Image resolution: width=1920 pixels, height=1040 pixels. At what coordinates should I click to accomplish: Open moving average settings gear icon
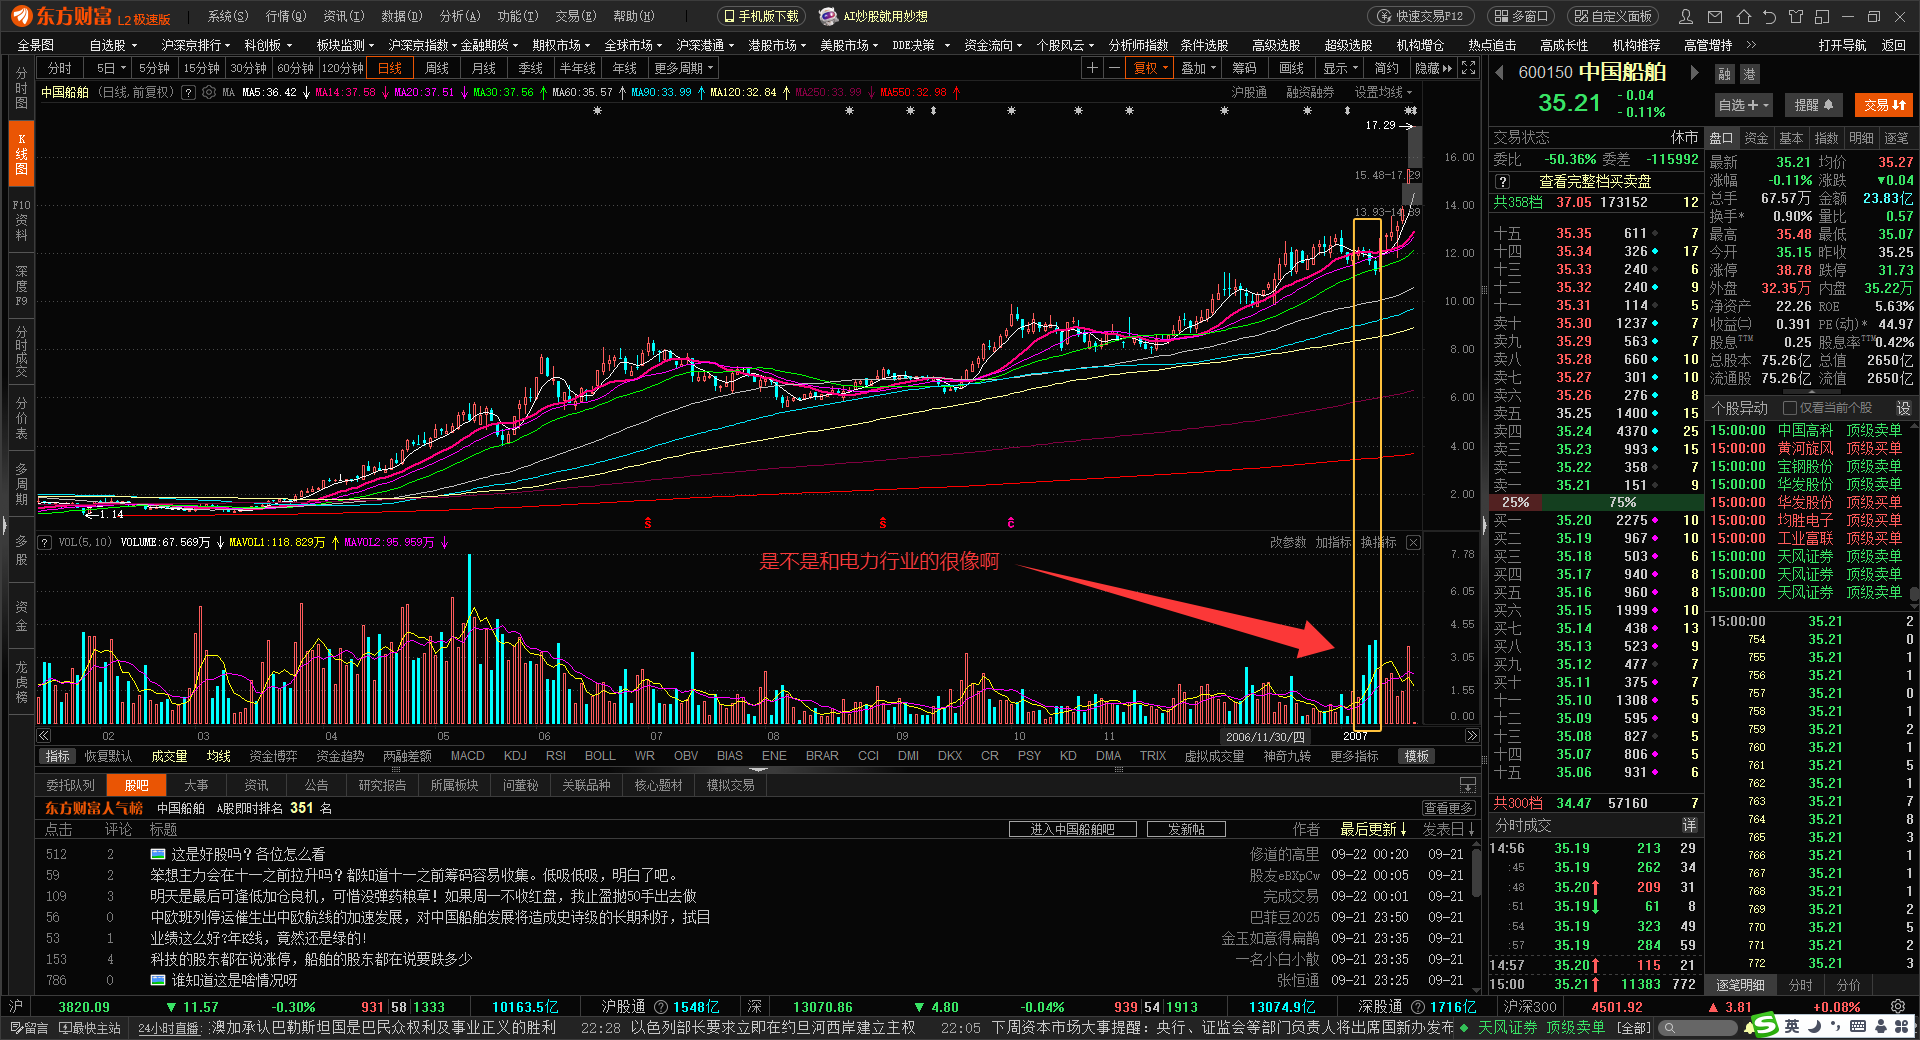point(209,92)
